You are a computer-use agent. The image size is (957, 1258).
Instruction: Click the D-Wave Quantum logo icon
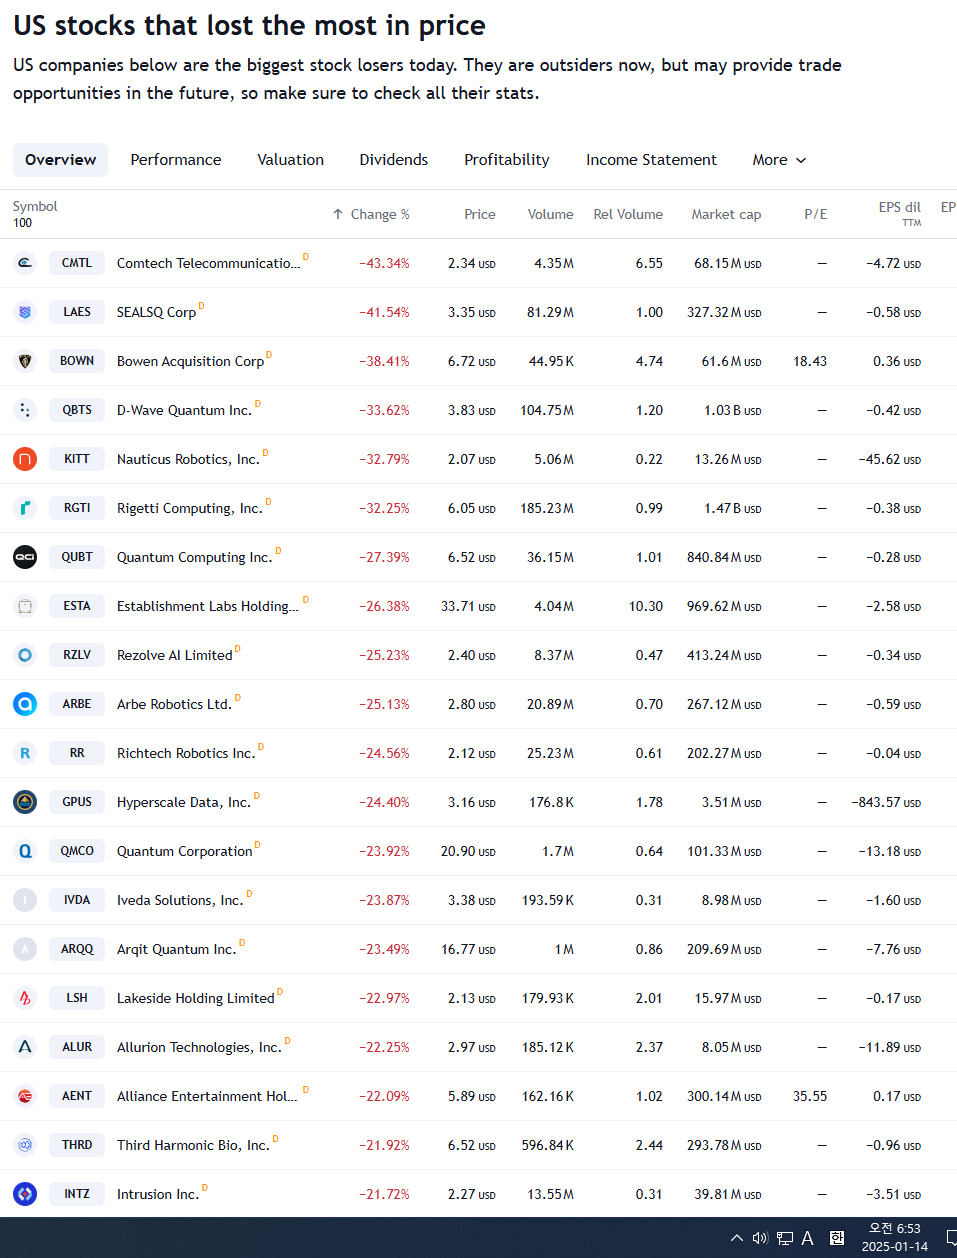coord(25,410)
